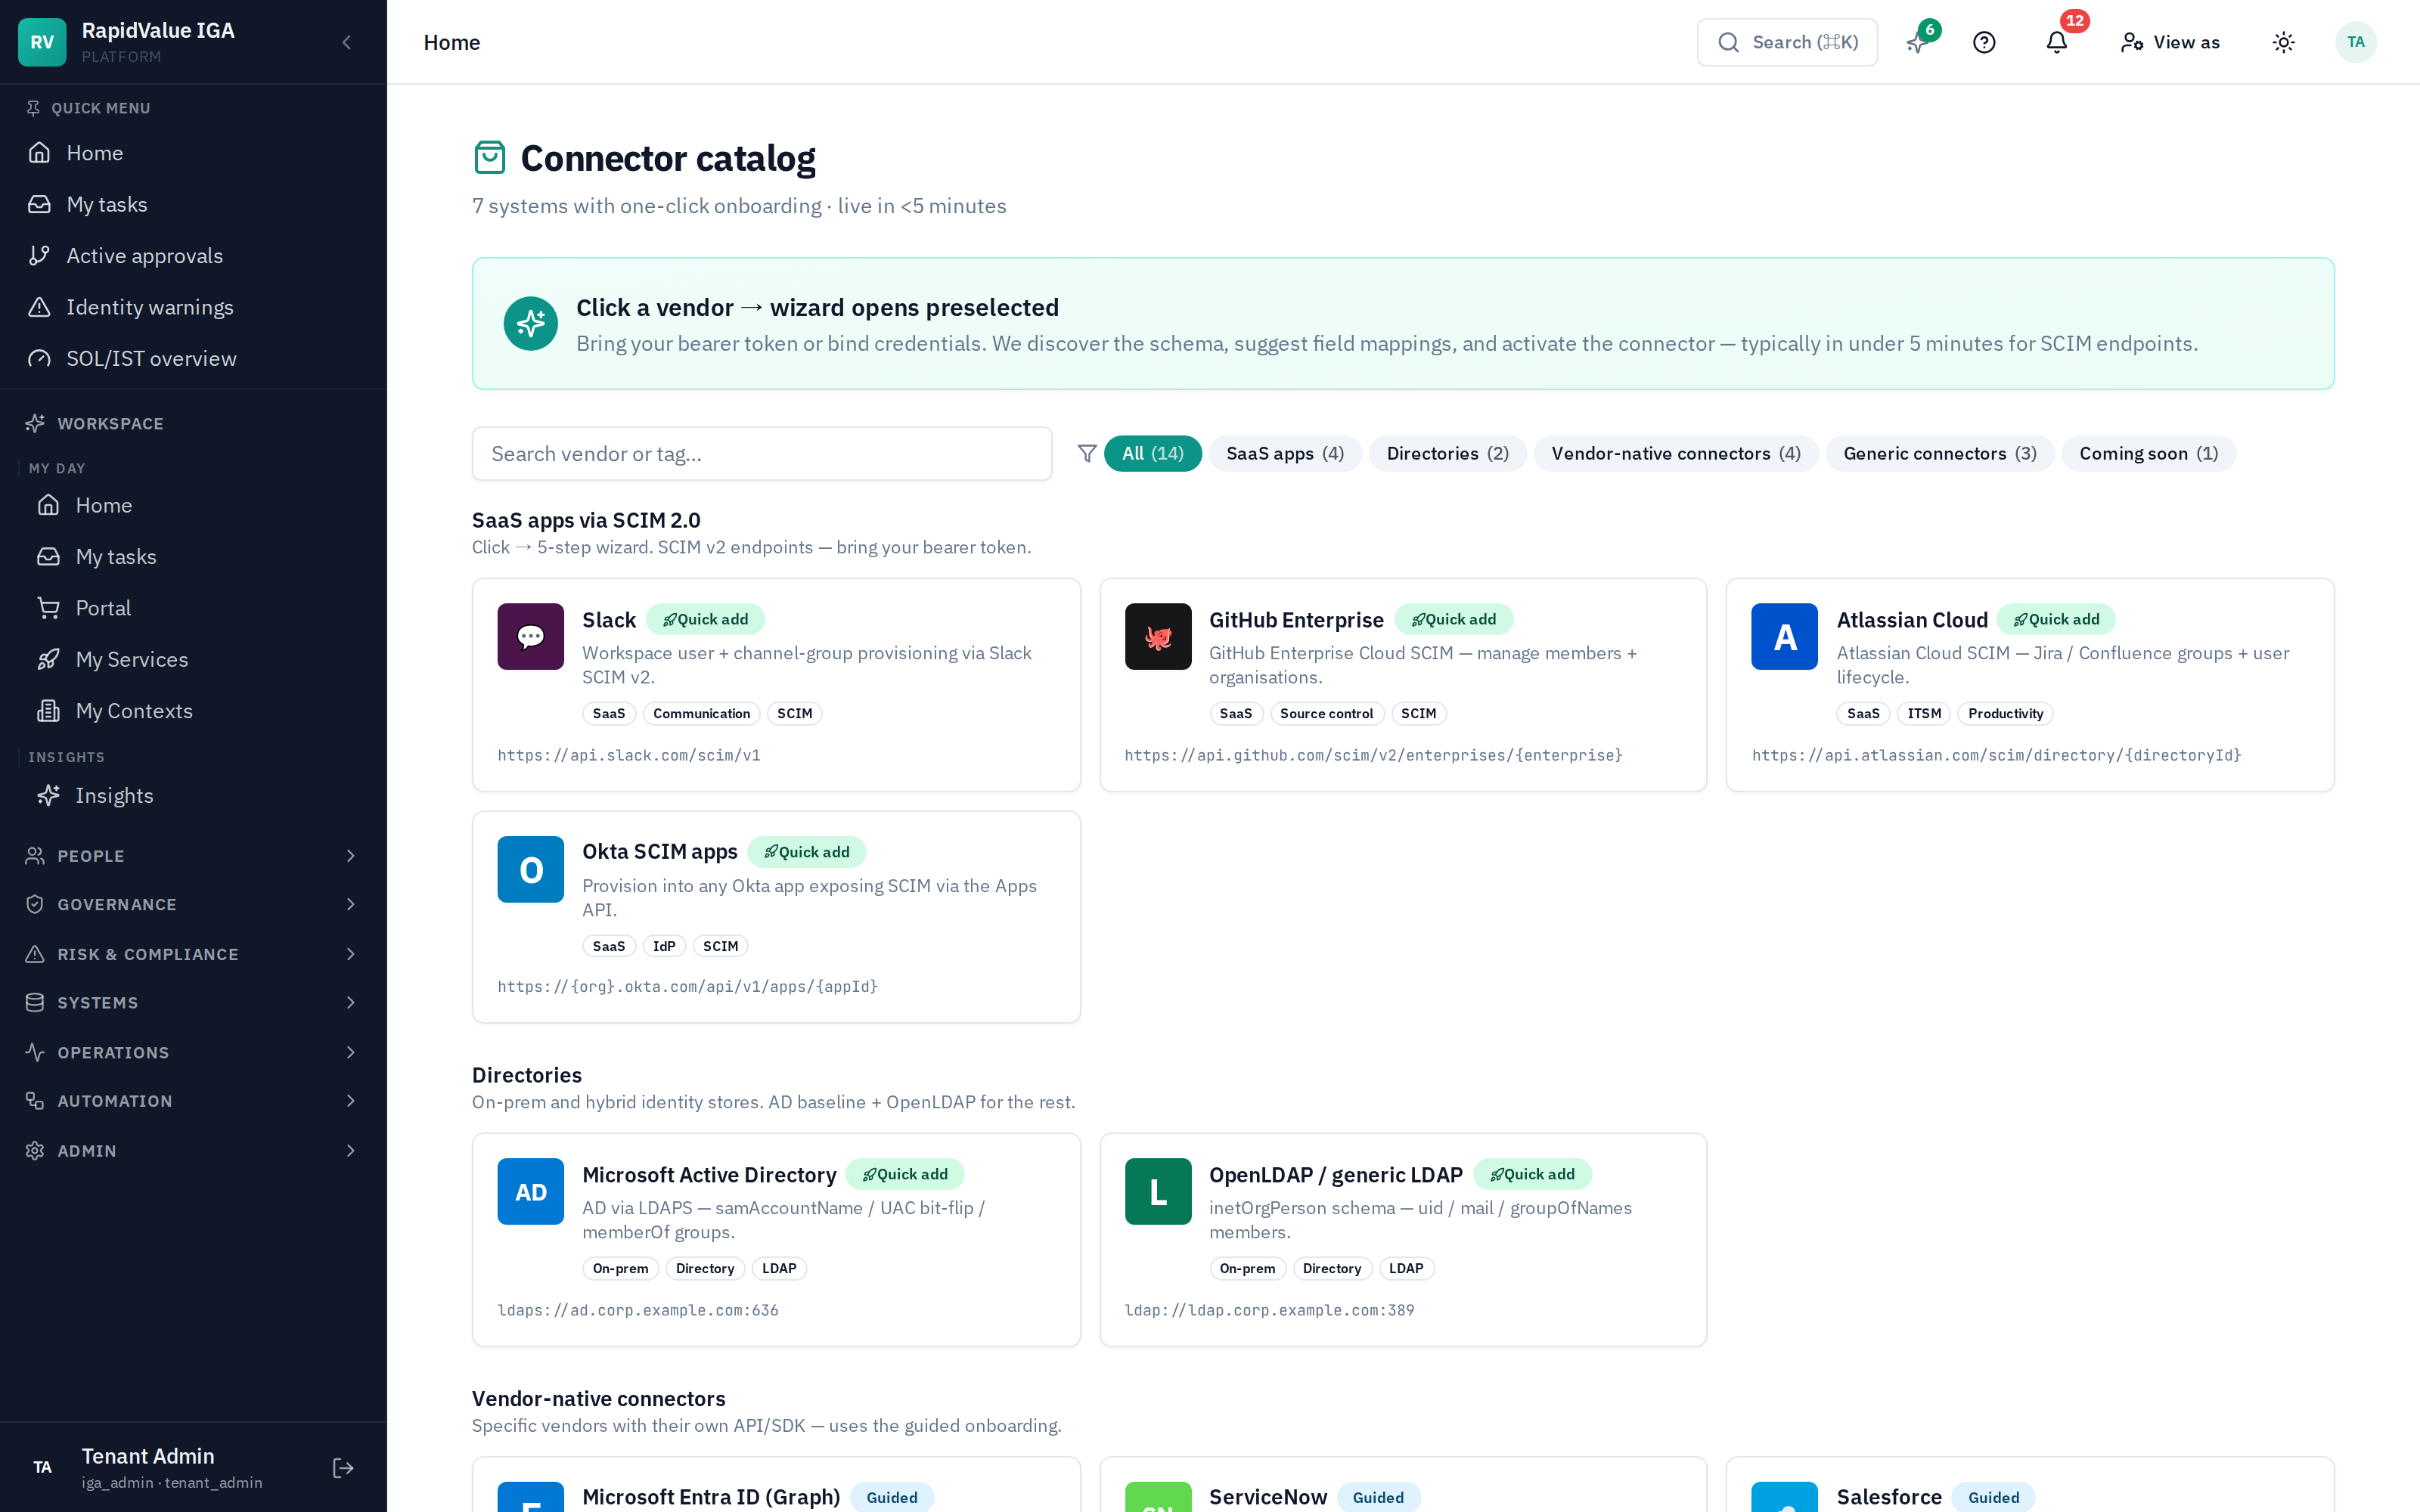Filter by Generic connectors (3)
The image size is (2420, 1512).
pos(1939,453)
